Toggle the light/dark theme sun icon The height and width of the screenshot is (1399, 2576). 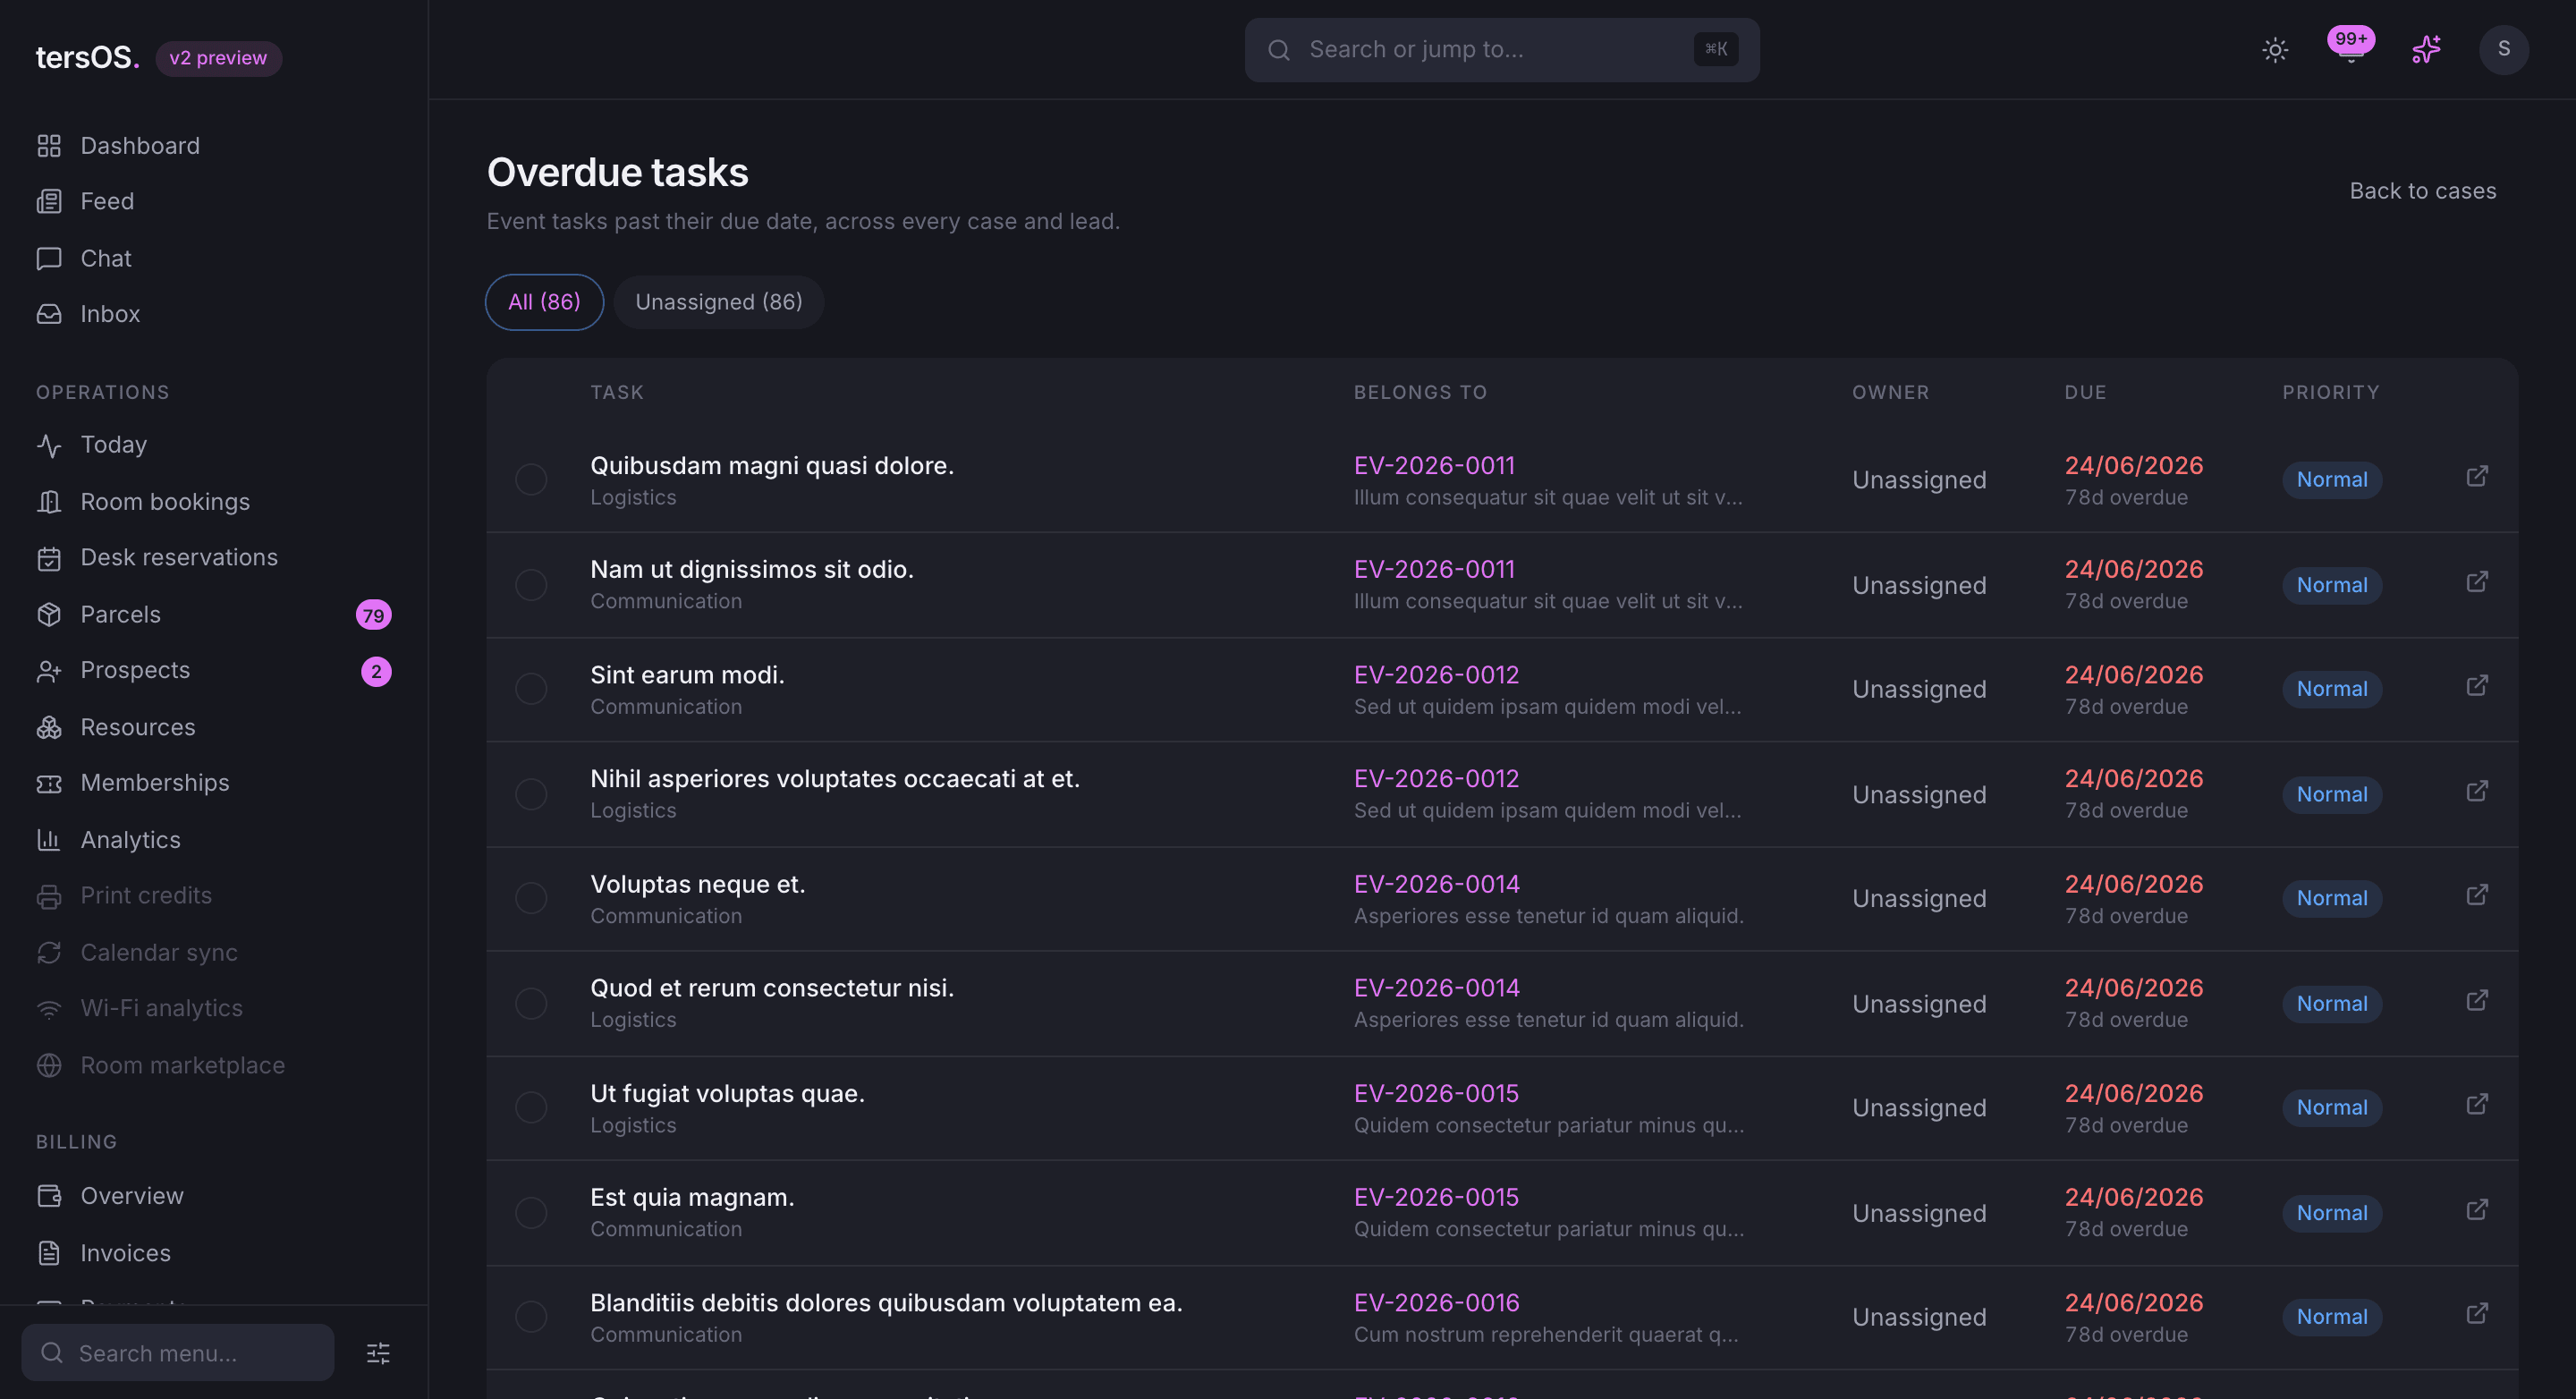pyautogui.click(x=2275, y=50)
